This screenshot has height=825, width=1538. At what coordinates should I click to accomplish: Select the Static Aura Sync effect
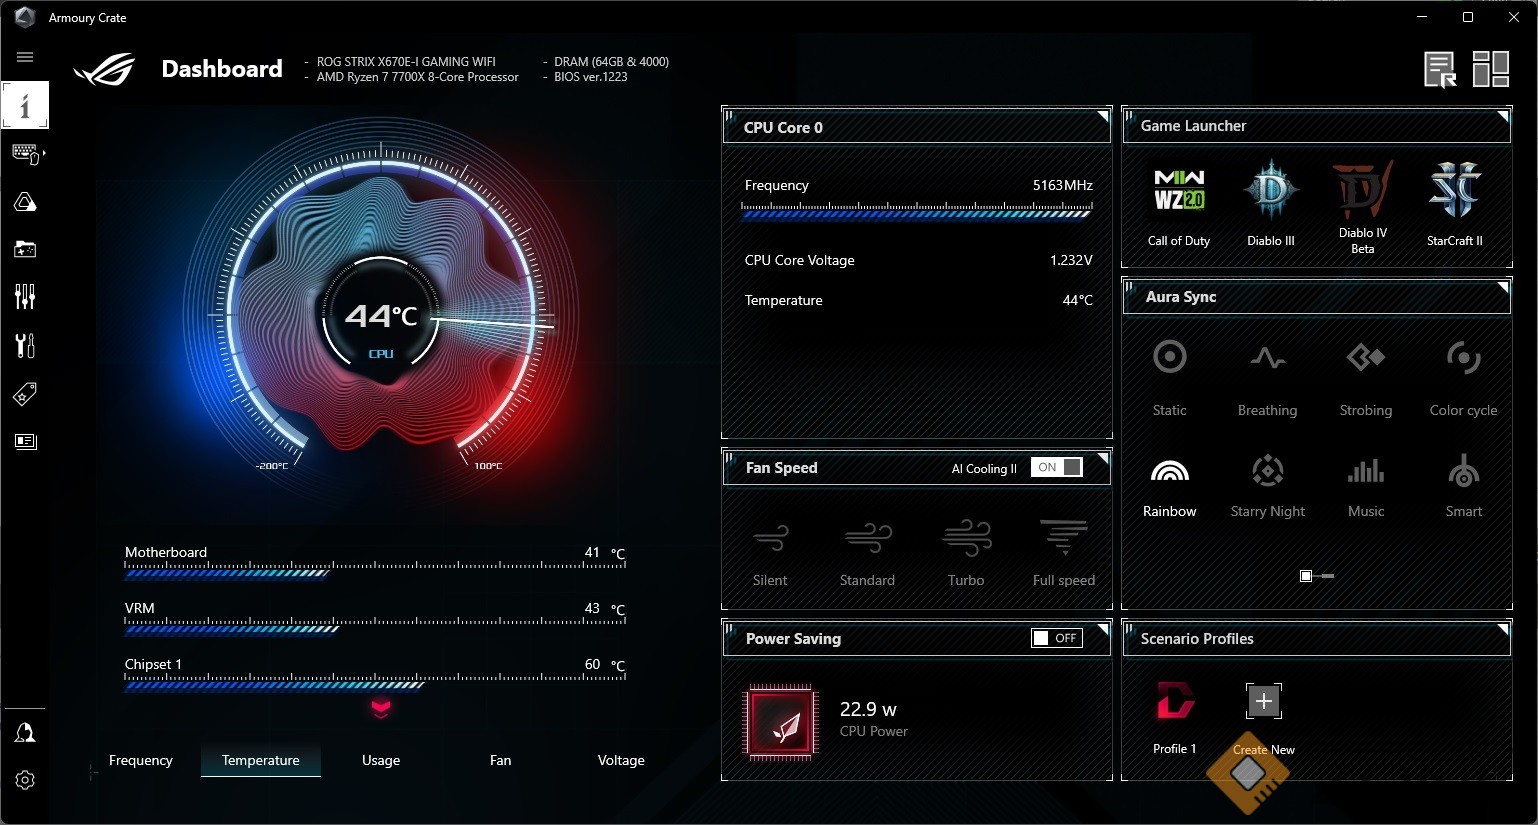(1169, 378)
